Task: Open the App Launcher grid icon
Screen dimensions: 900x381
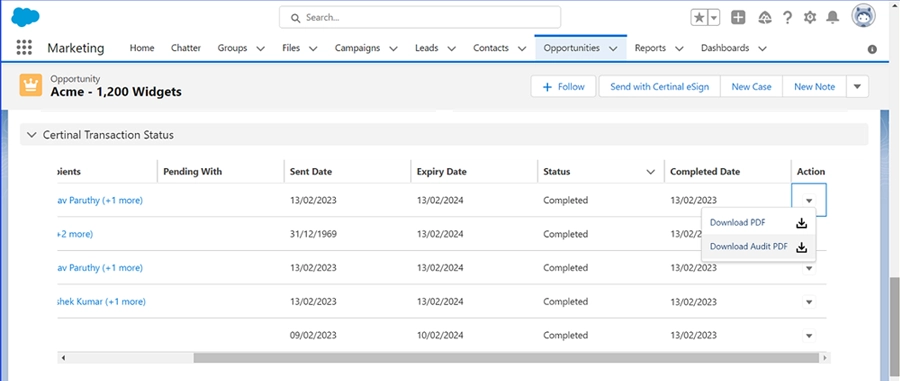Action: pos(24,48)
